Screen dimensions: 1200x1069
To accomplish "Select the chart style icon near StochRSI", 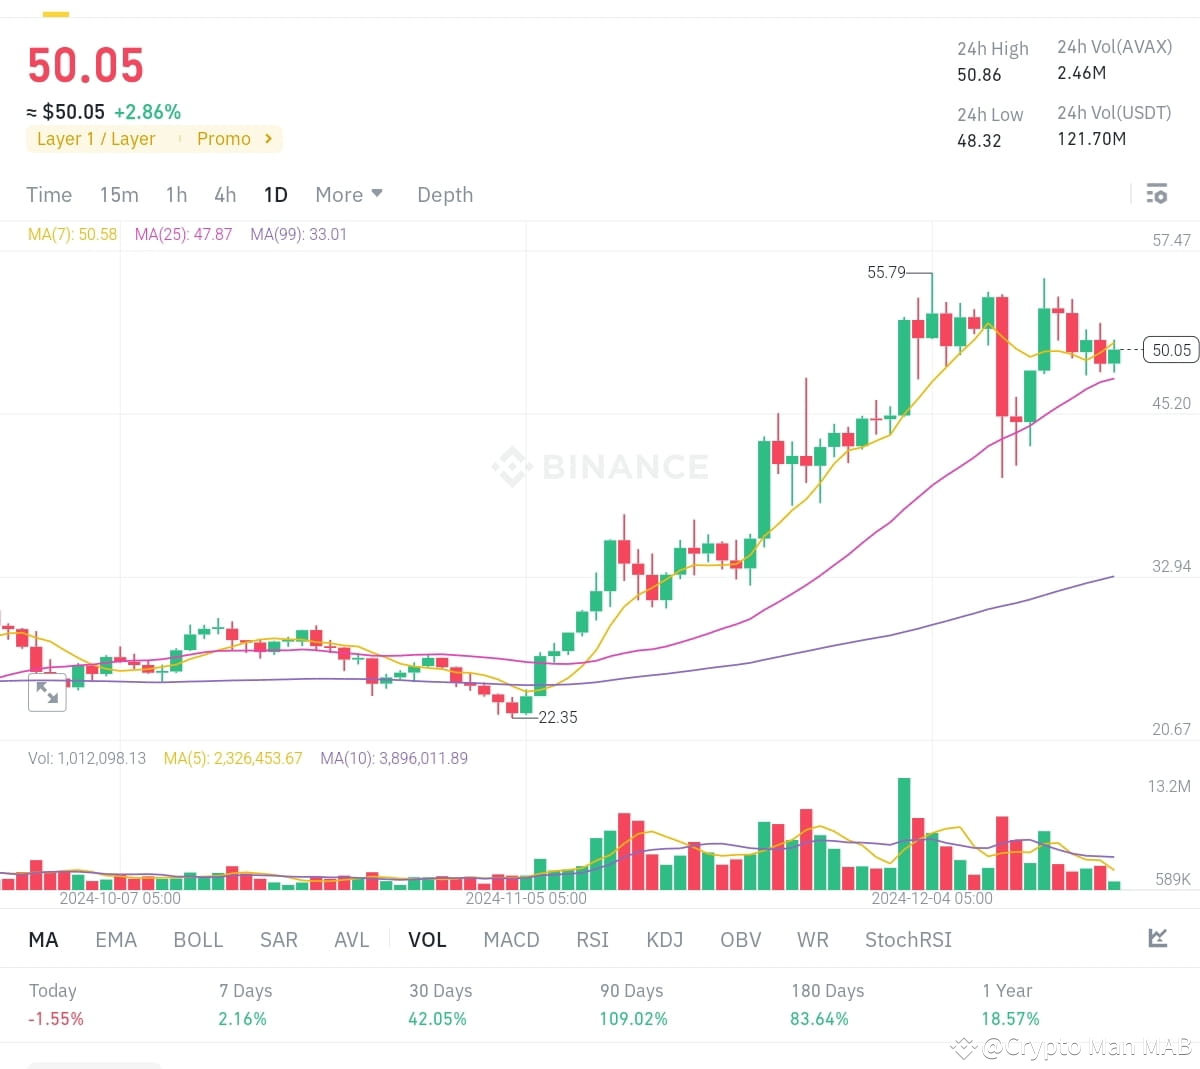I will click(x=1157, y=938).
